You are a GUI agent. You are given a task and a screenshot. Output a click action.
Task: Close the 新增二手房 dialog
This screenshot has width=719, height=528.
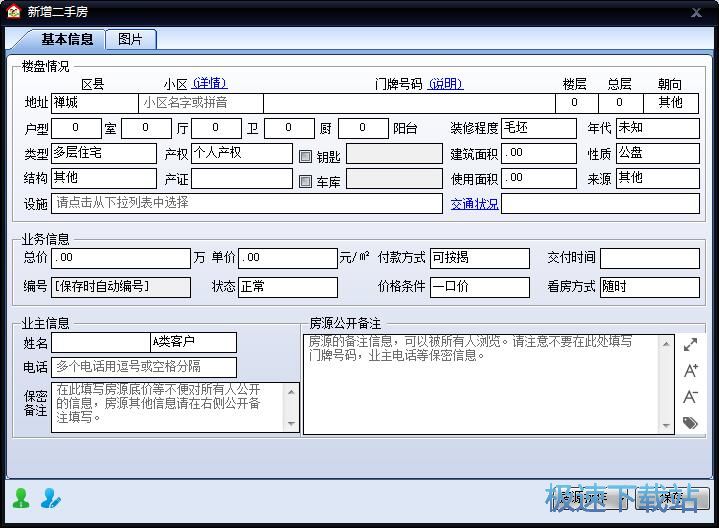click(696, 12)
